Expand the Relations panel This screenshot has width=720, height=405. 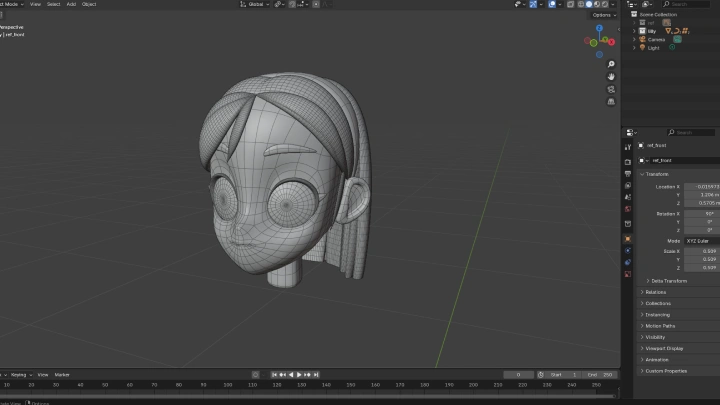pos(642,292)
